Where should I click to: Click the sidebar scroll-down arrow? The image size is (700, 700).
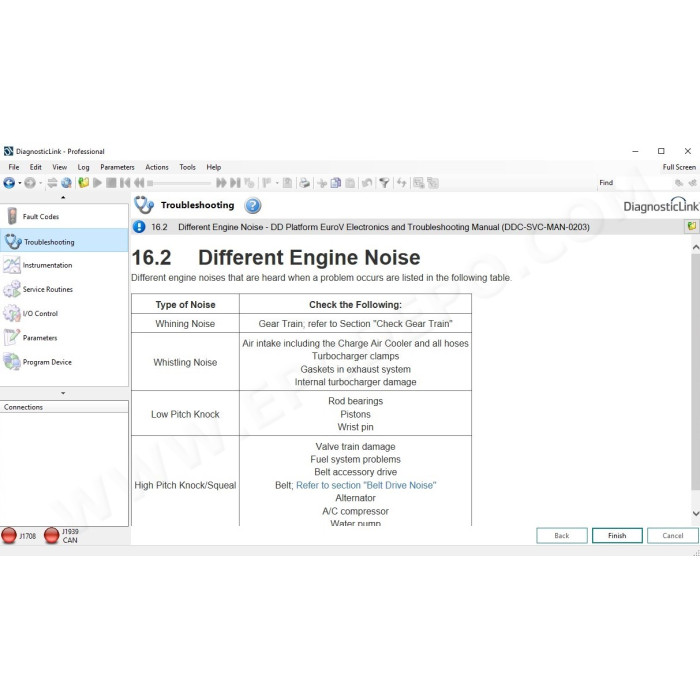pos(63,393)
